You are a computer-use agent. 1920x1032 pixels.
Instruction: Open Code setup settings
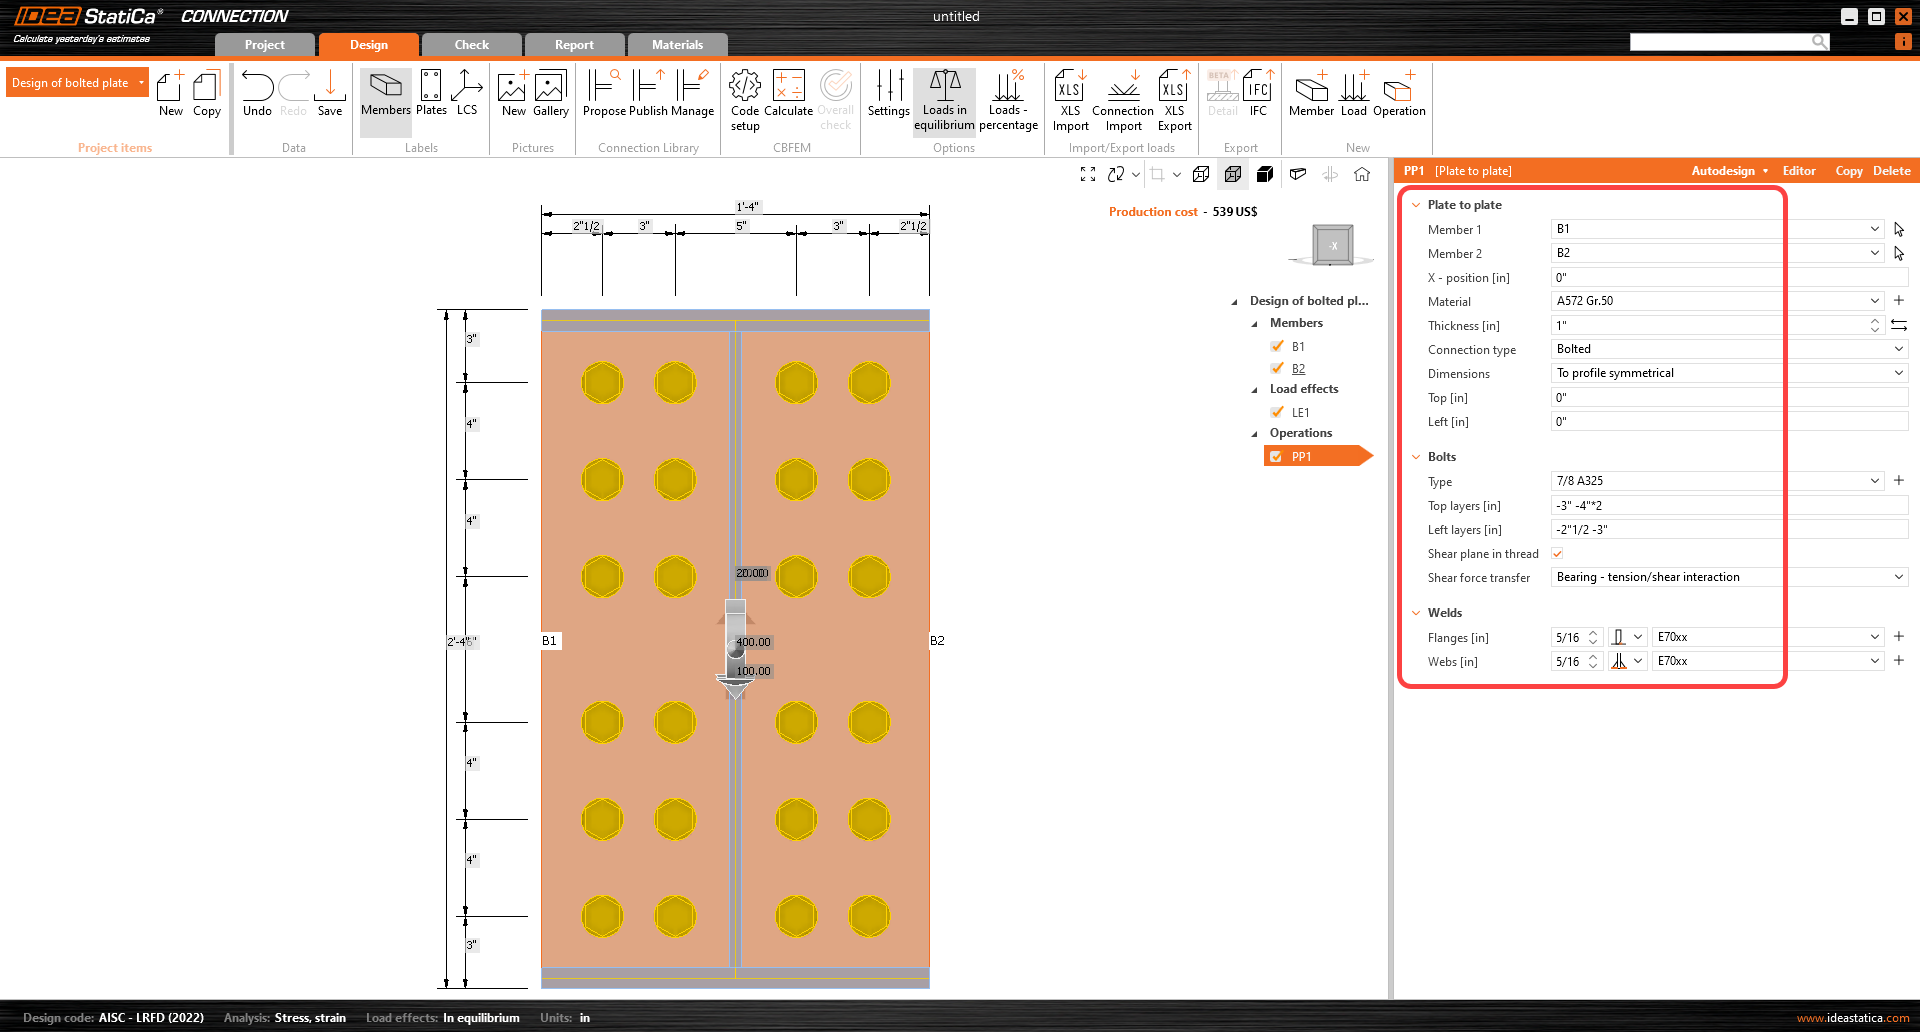(744, 97)
